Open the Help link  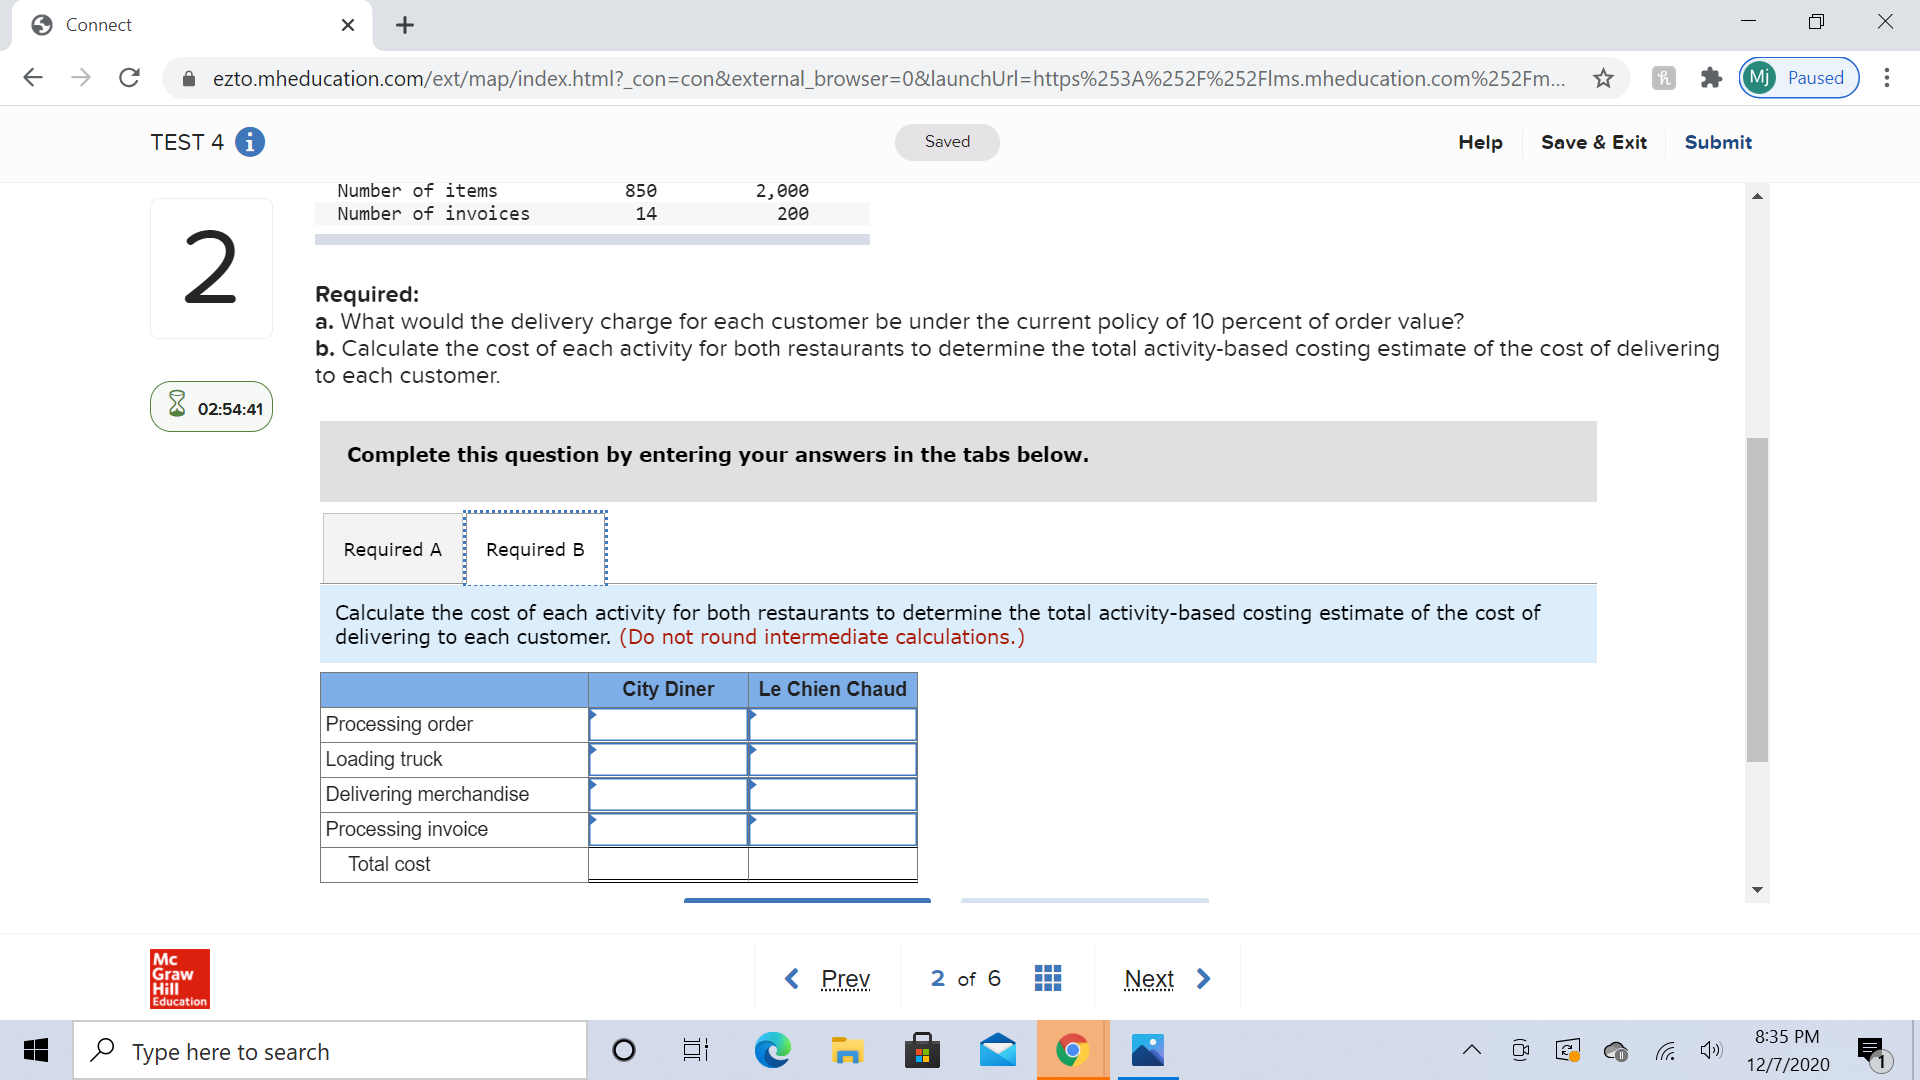pyautogui.click(x=1480, y=142)
